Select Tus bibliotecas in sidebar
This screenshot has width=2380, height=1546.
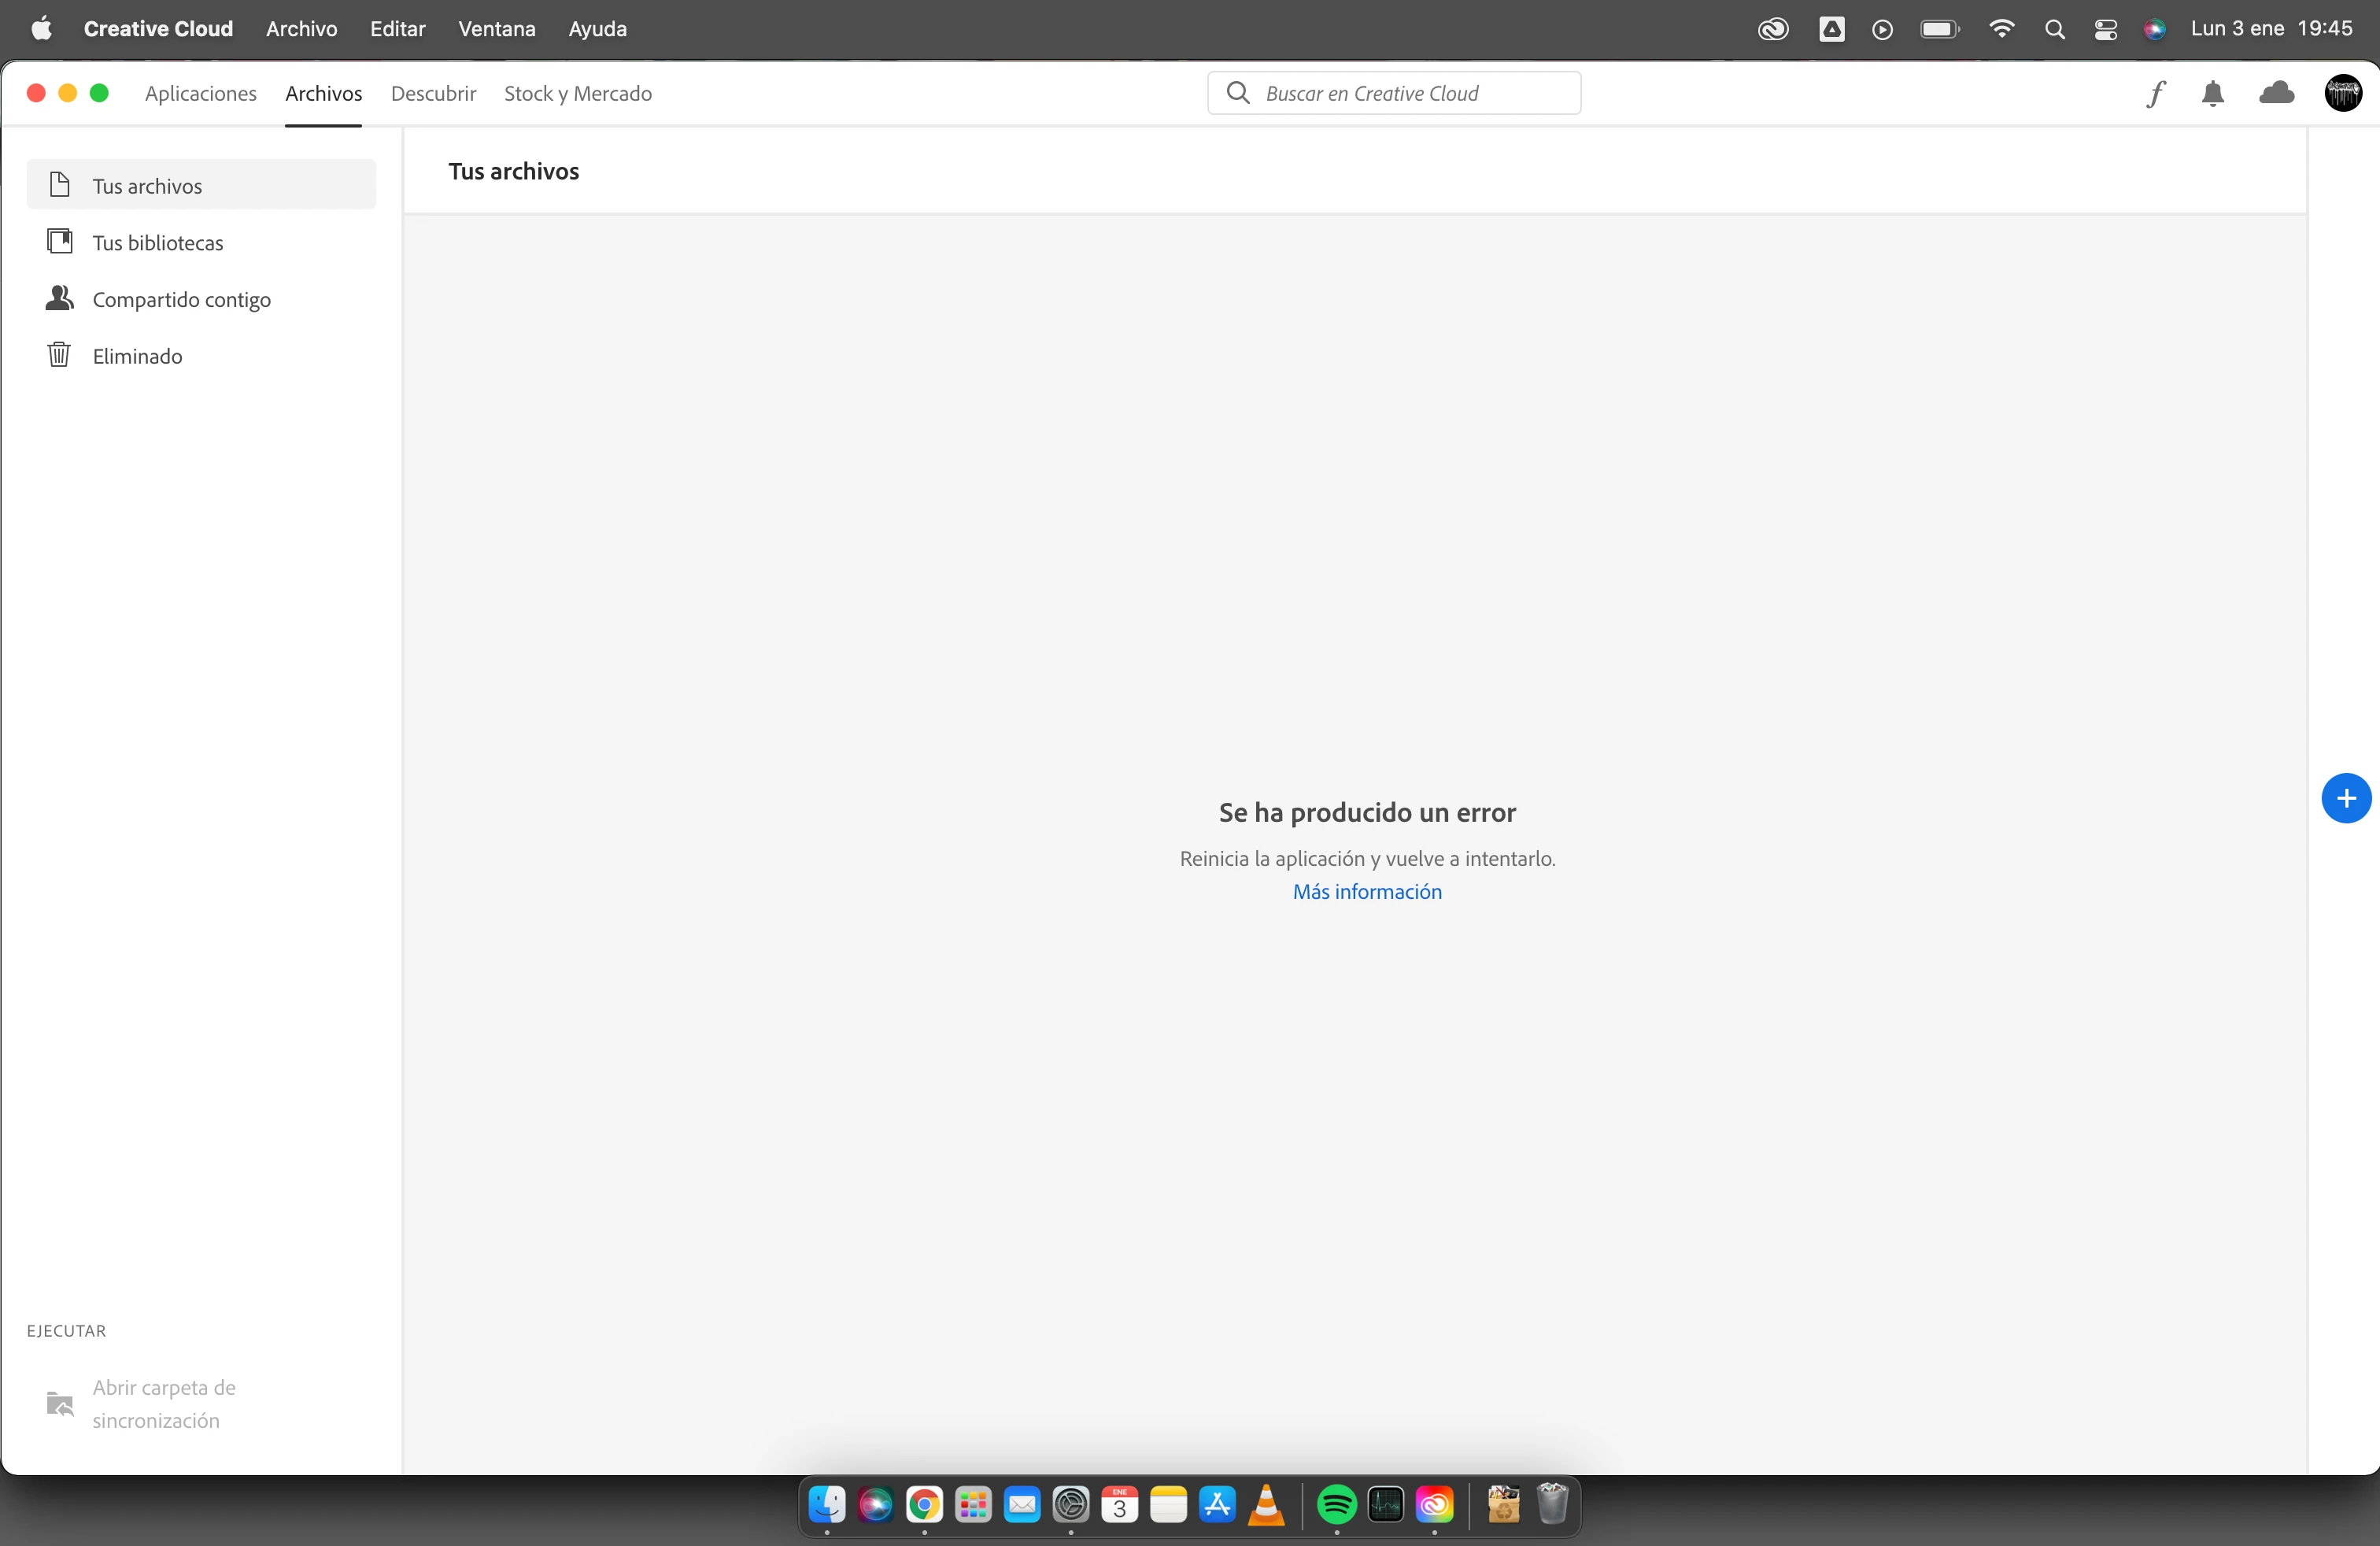click(157, 243)
